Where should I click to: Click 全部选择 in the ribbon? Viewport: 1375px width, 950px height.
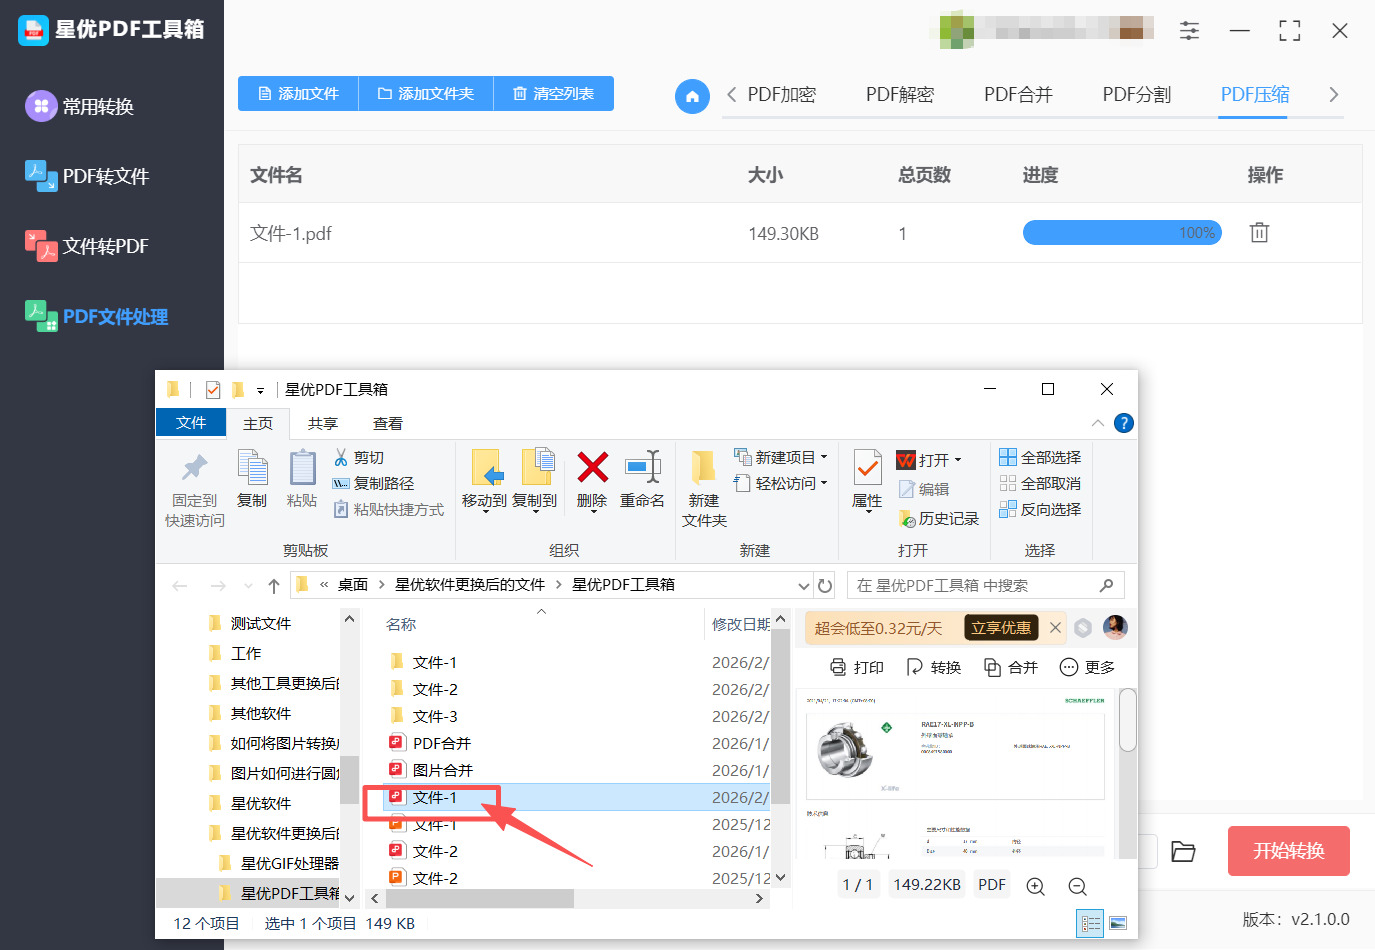1040,457
